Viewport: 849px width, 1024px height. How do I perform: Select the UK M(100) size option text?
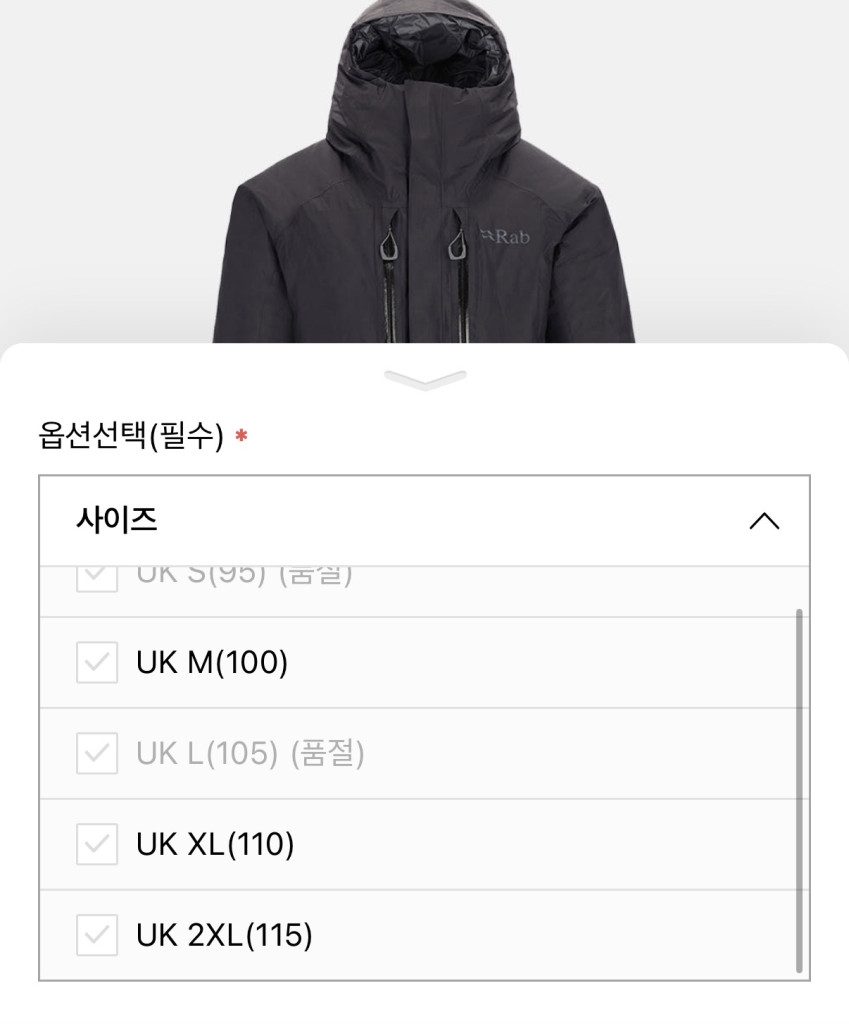212,663
